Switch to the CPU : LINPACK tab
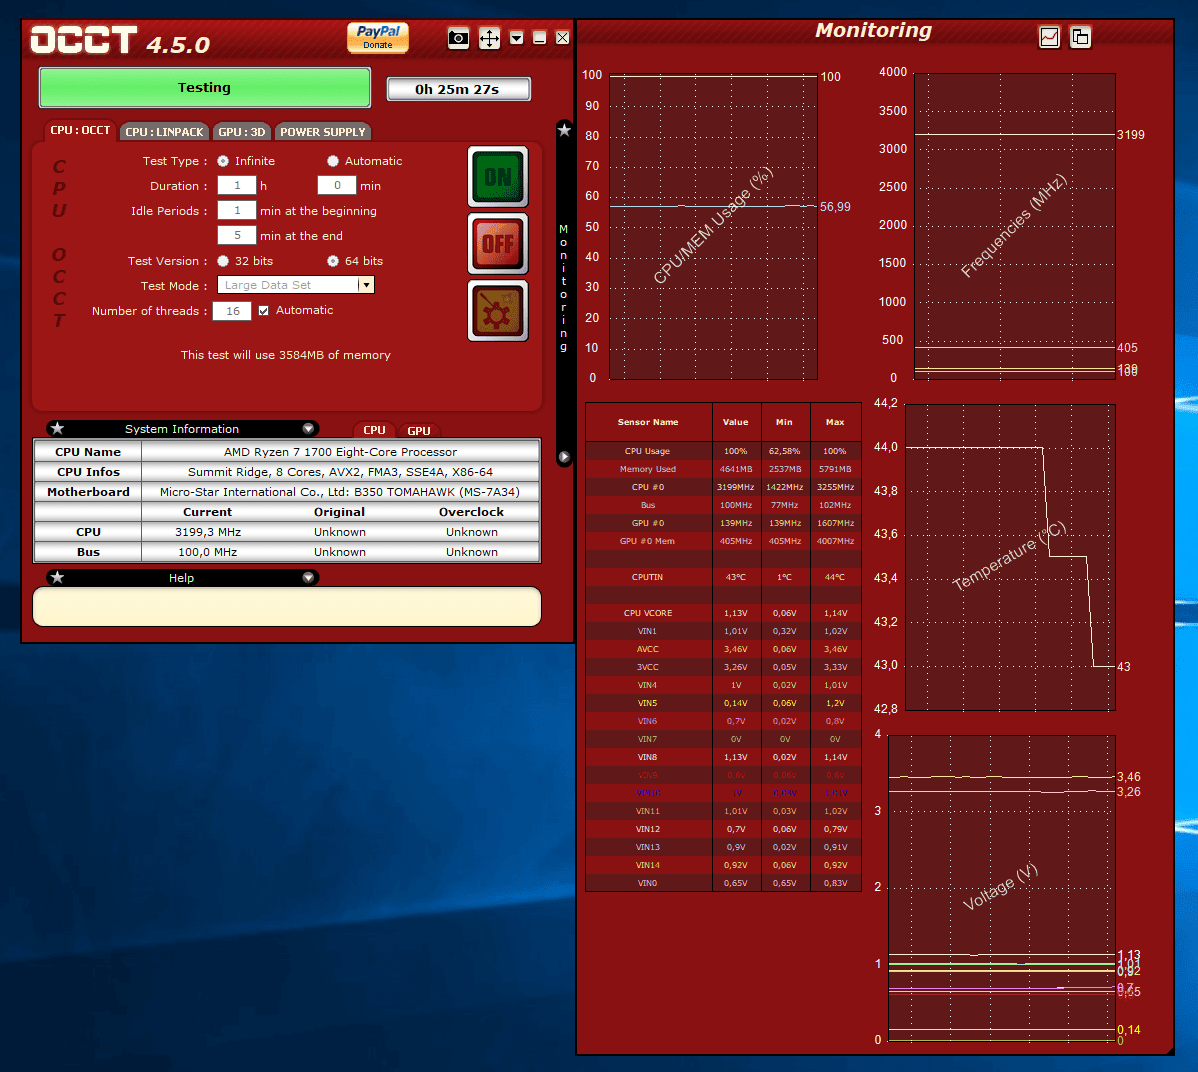Viewport: 1198px width, 1072px height. coord(164,132)
